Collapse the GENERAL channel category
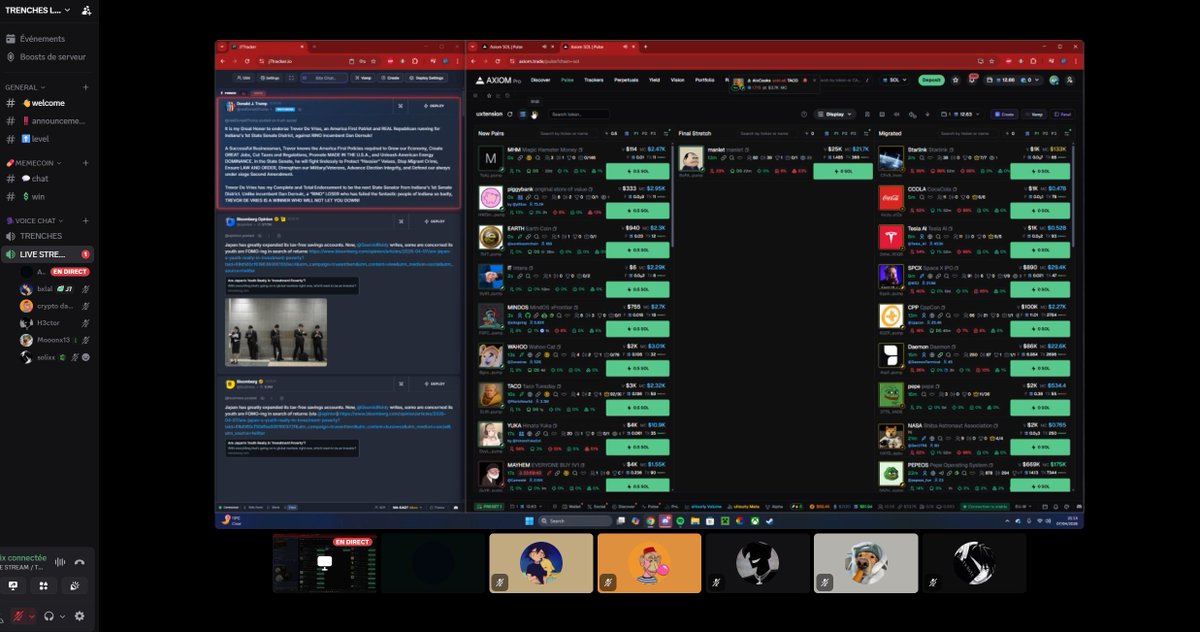The width and height of the screenshot is (1200, 632). pyautogui.click(x=25, y=87)
